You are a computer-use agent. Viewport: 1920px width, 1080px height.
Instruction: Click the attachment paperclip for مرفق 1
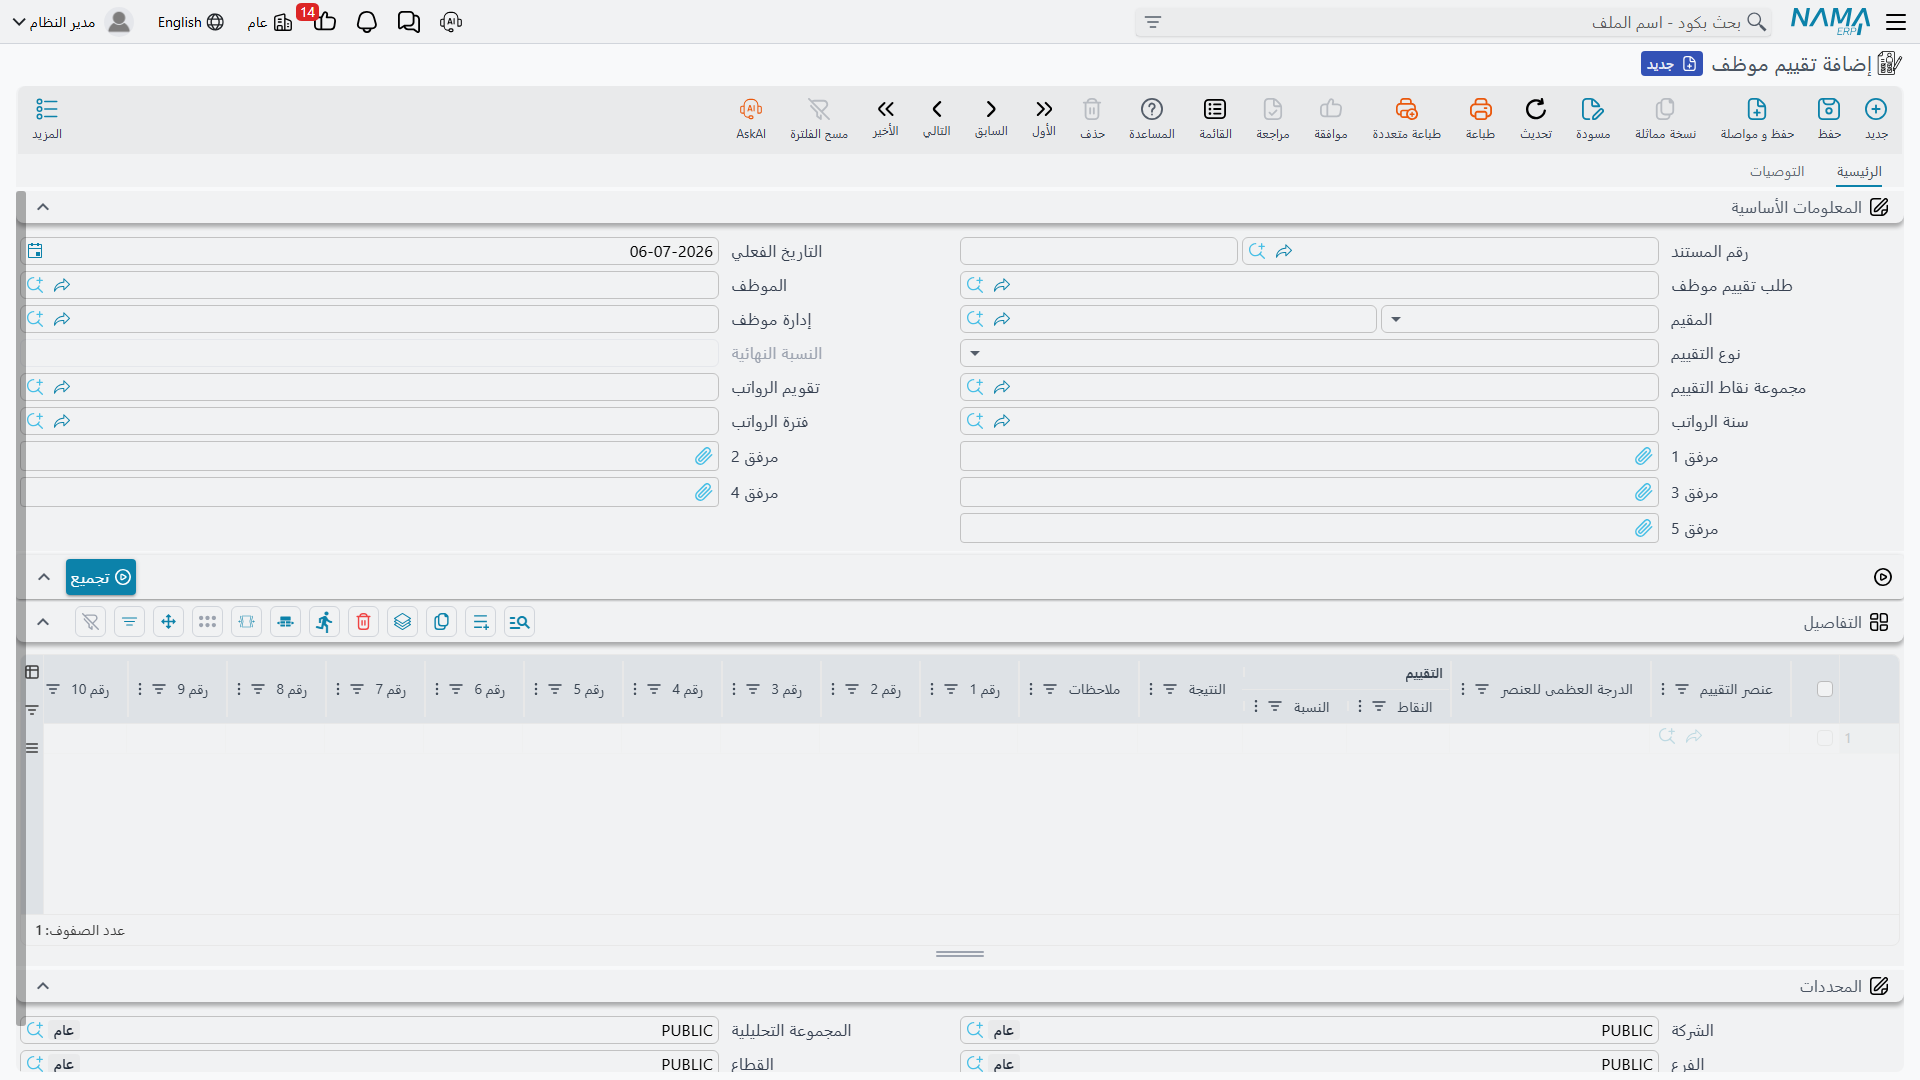click(1643, 457)
